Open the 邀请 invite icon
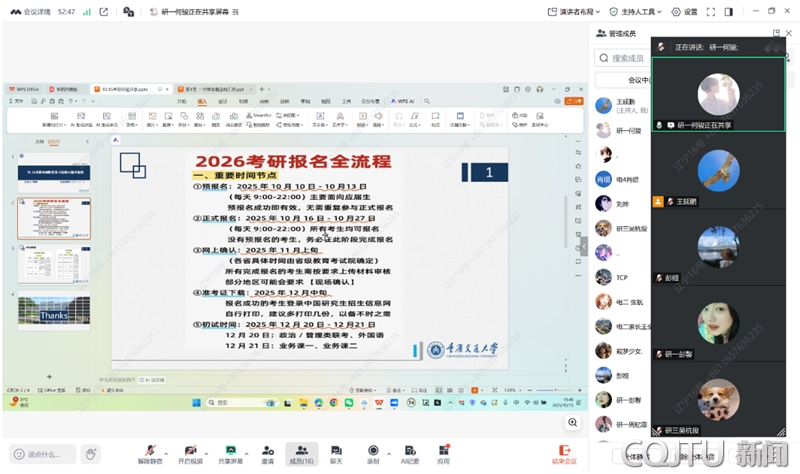Viewport: 800px width, 474px height. 268,449
